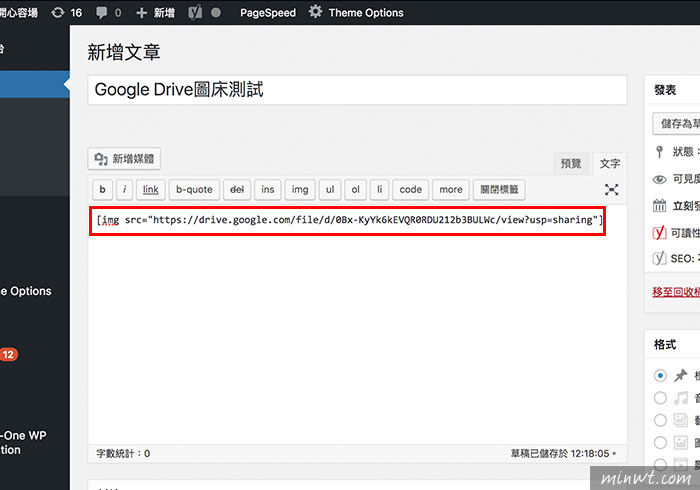The height and width of the screenshot is (490, 700).
Task: Click the plus 新增 new item
Action: click(155, 12)
